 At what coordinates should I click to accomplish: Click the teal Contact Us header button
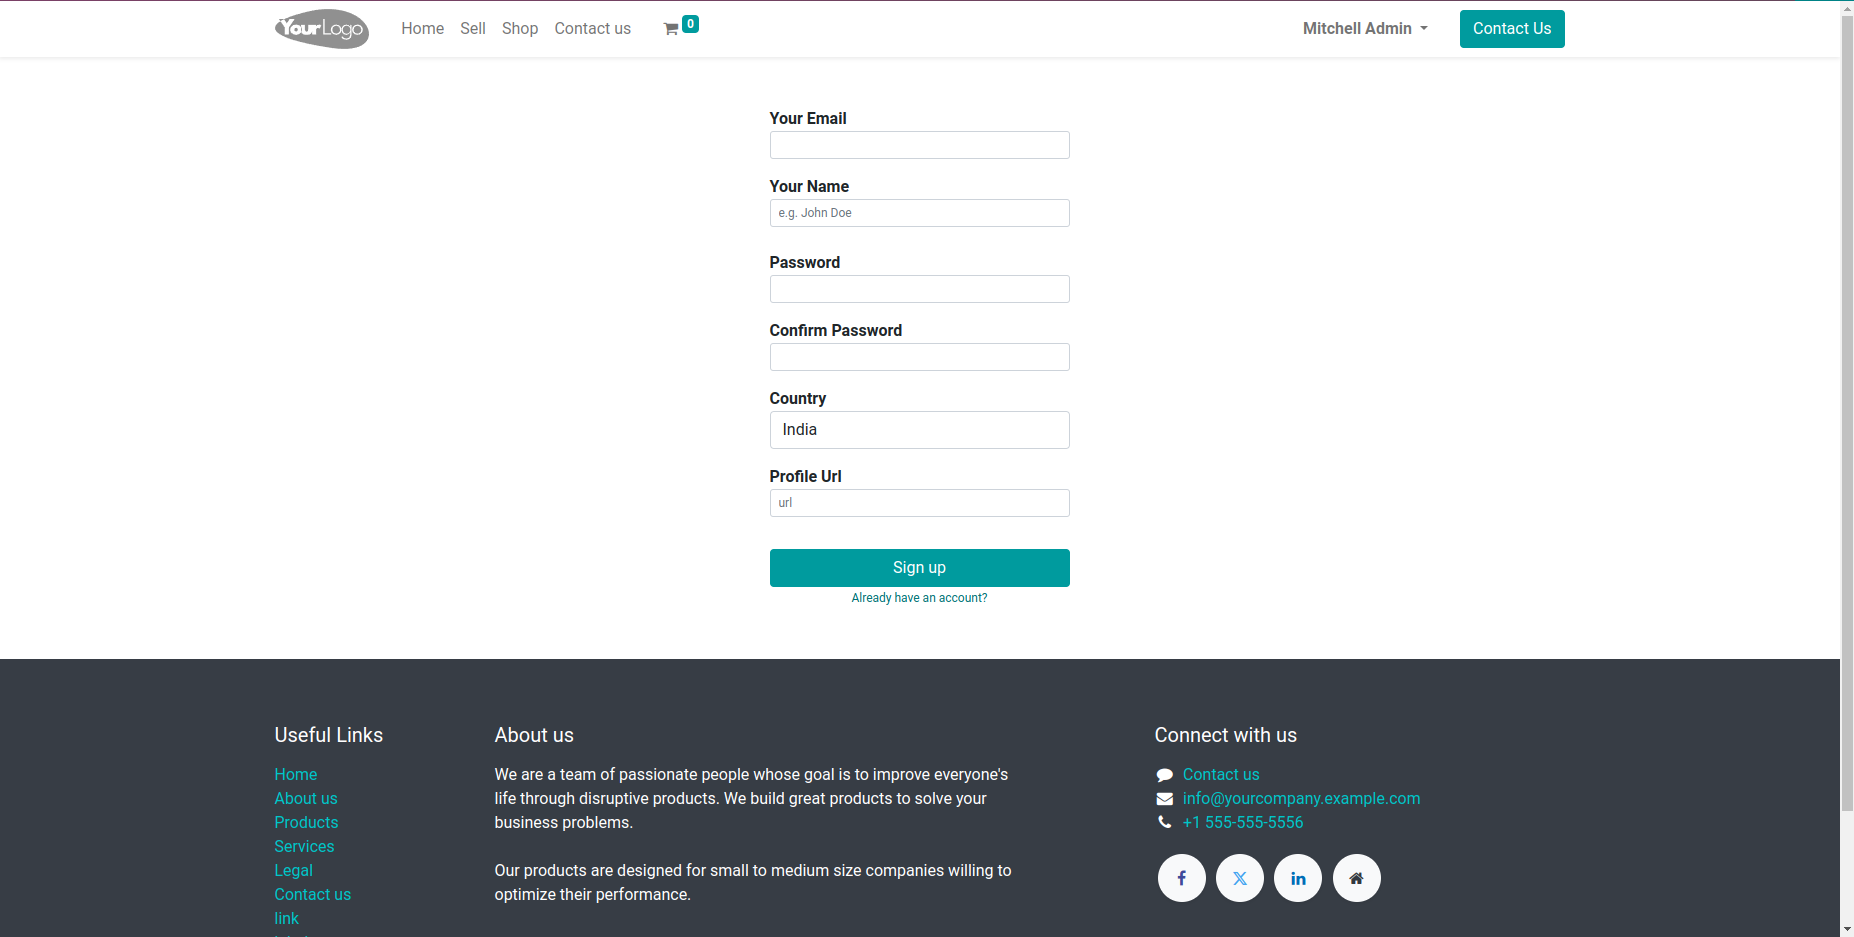tap(1511, 29)
